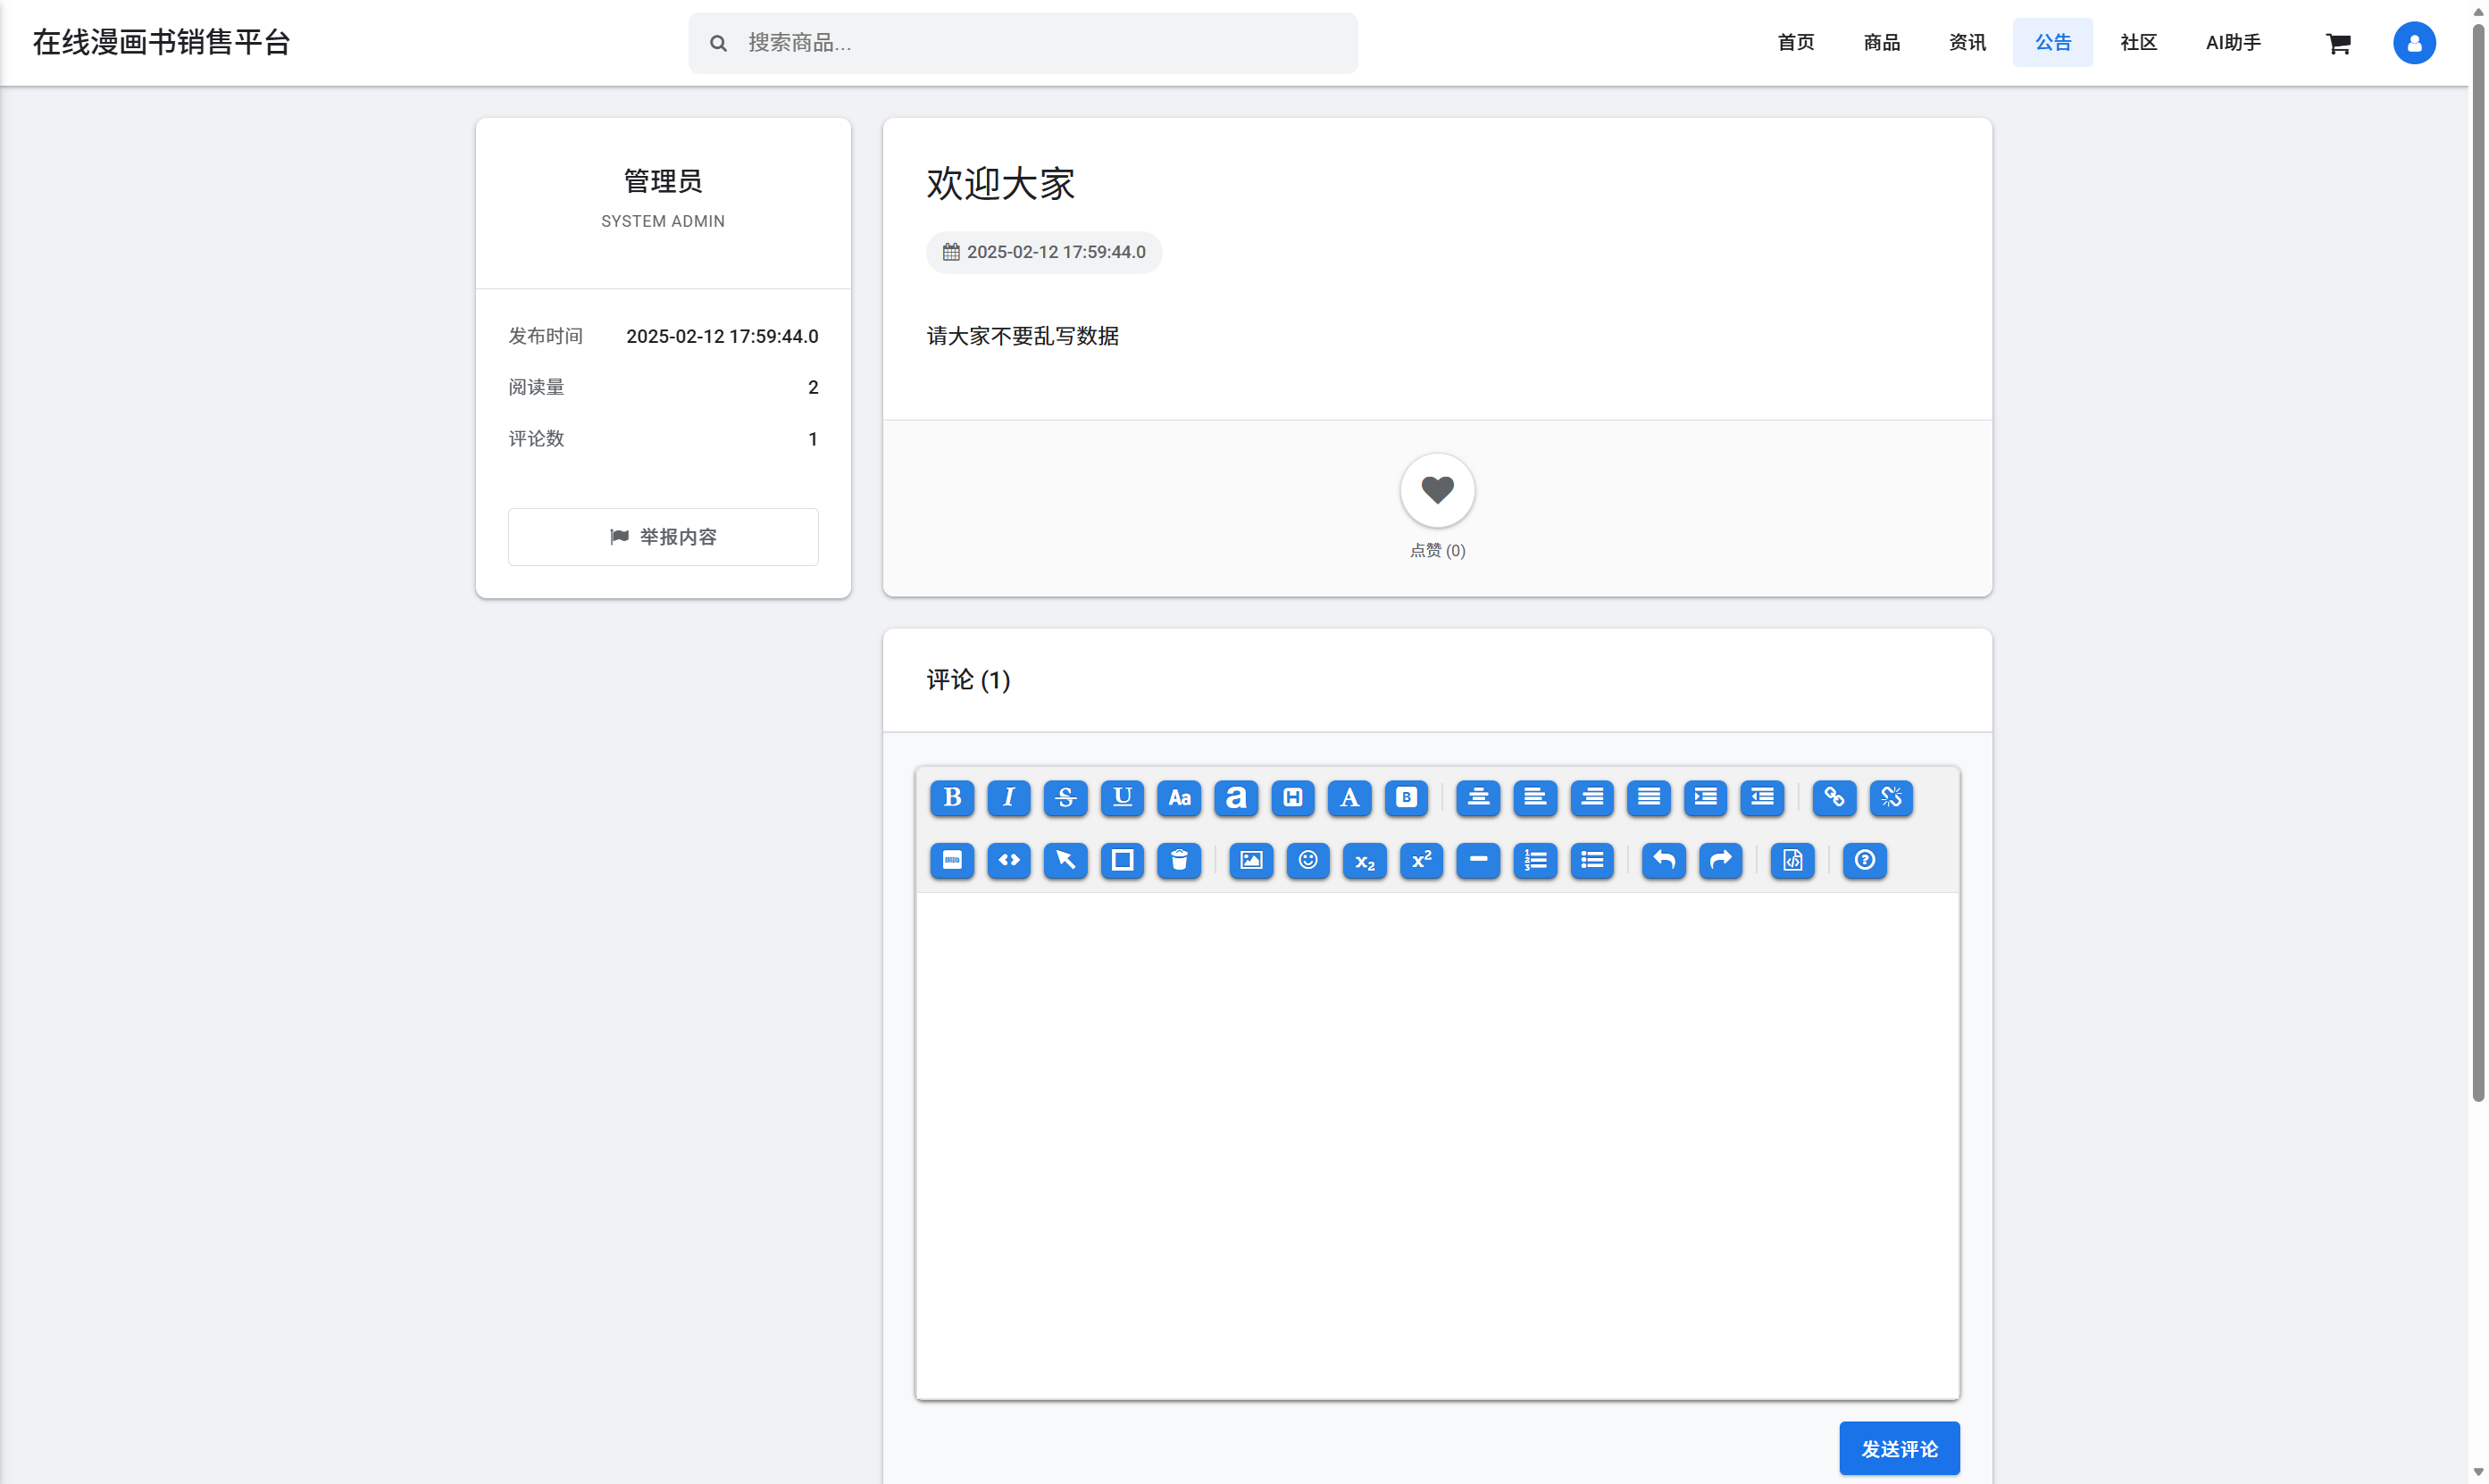The image size is (2489, 1484).
Task: Open the user account menu
Action: (2414, 43)
